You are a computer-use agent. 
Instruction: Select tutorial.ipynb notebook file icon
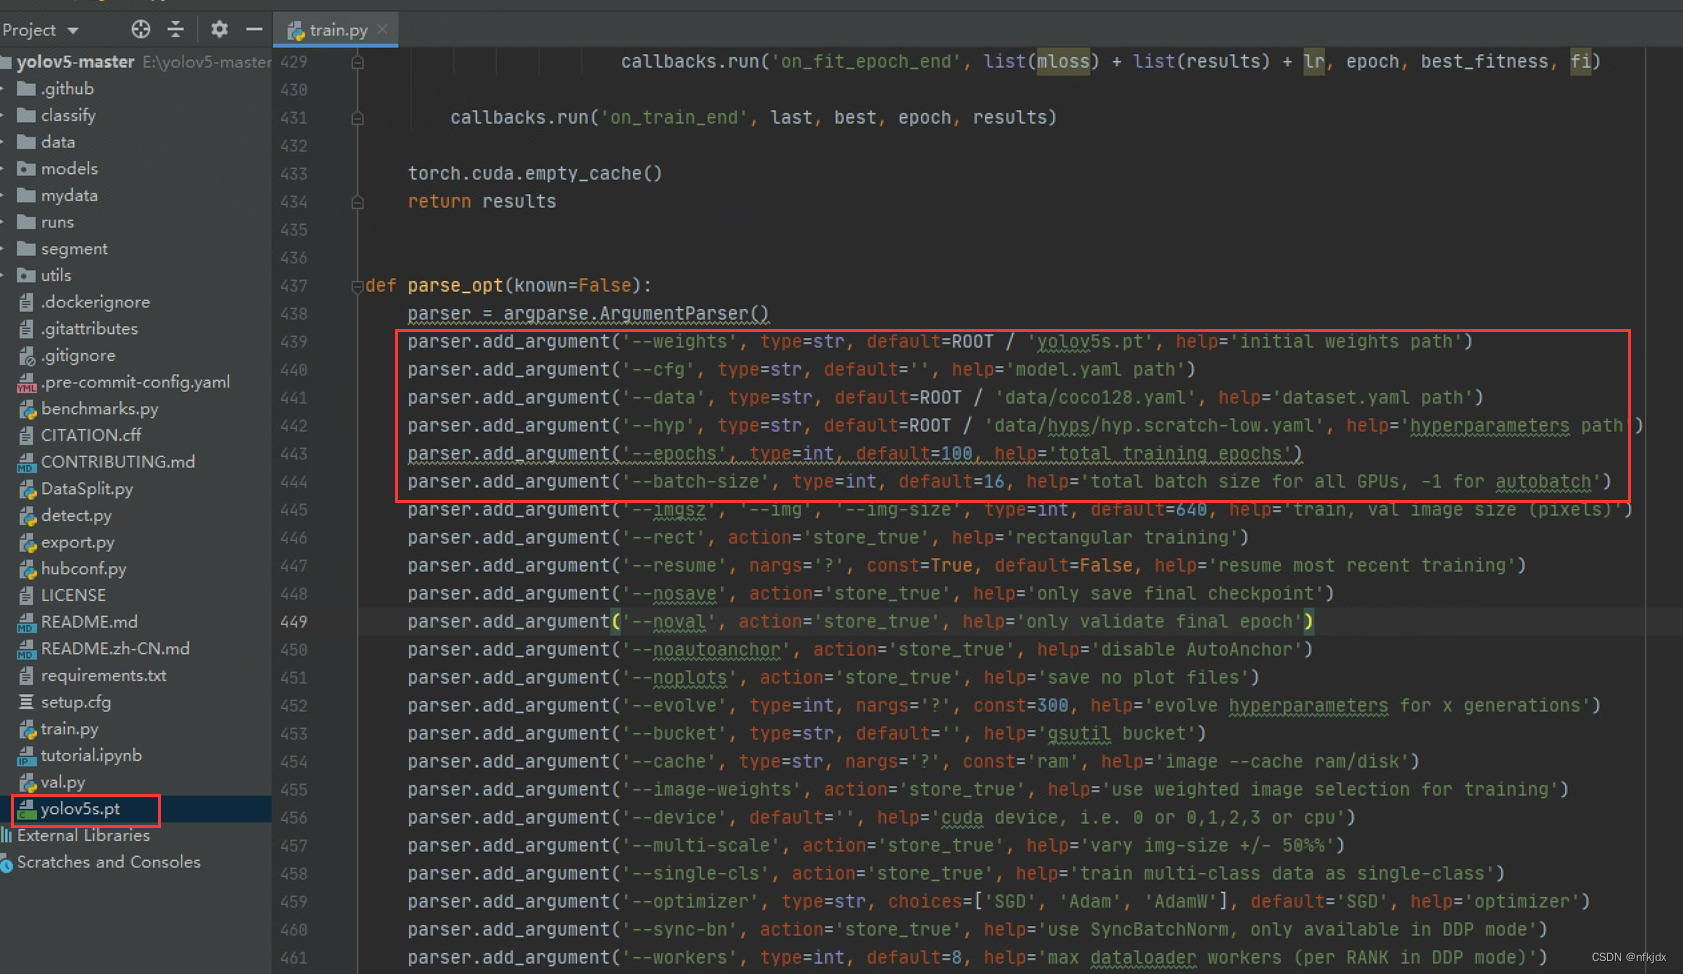27,755
